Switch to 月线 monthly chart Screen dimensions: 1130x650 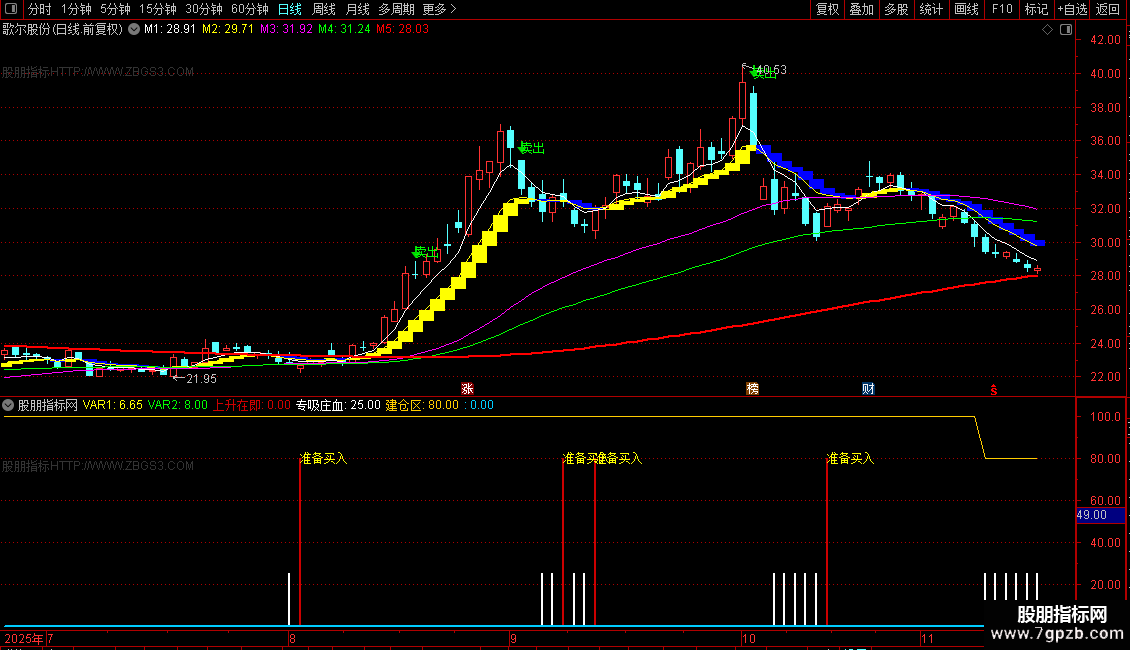pos(357,9)
